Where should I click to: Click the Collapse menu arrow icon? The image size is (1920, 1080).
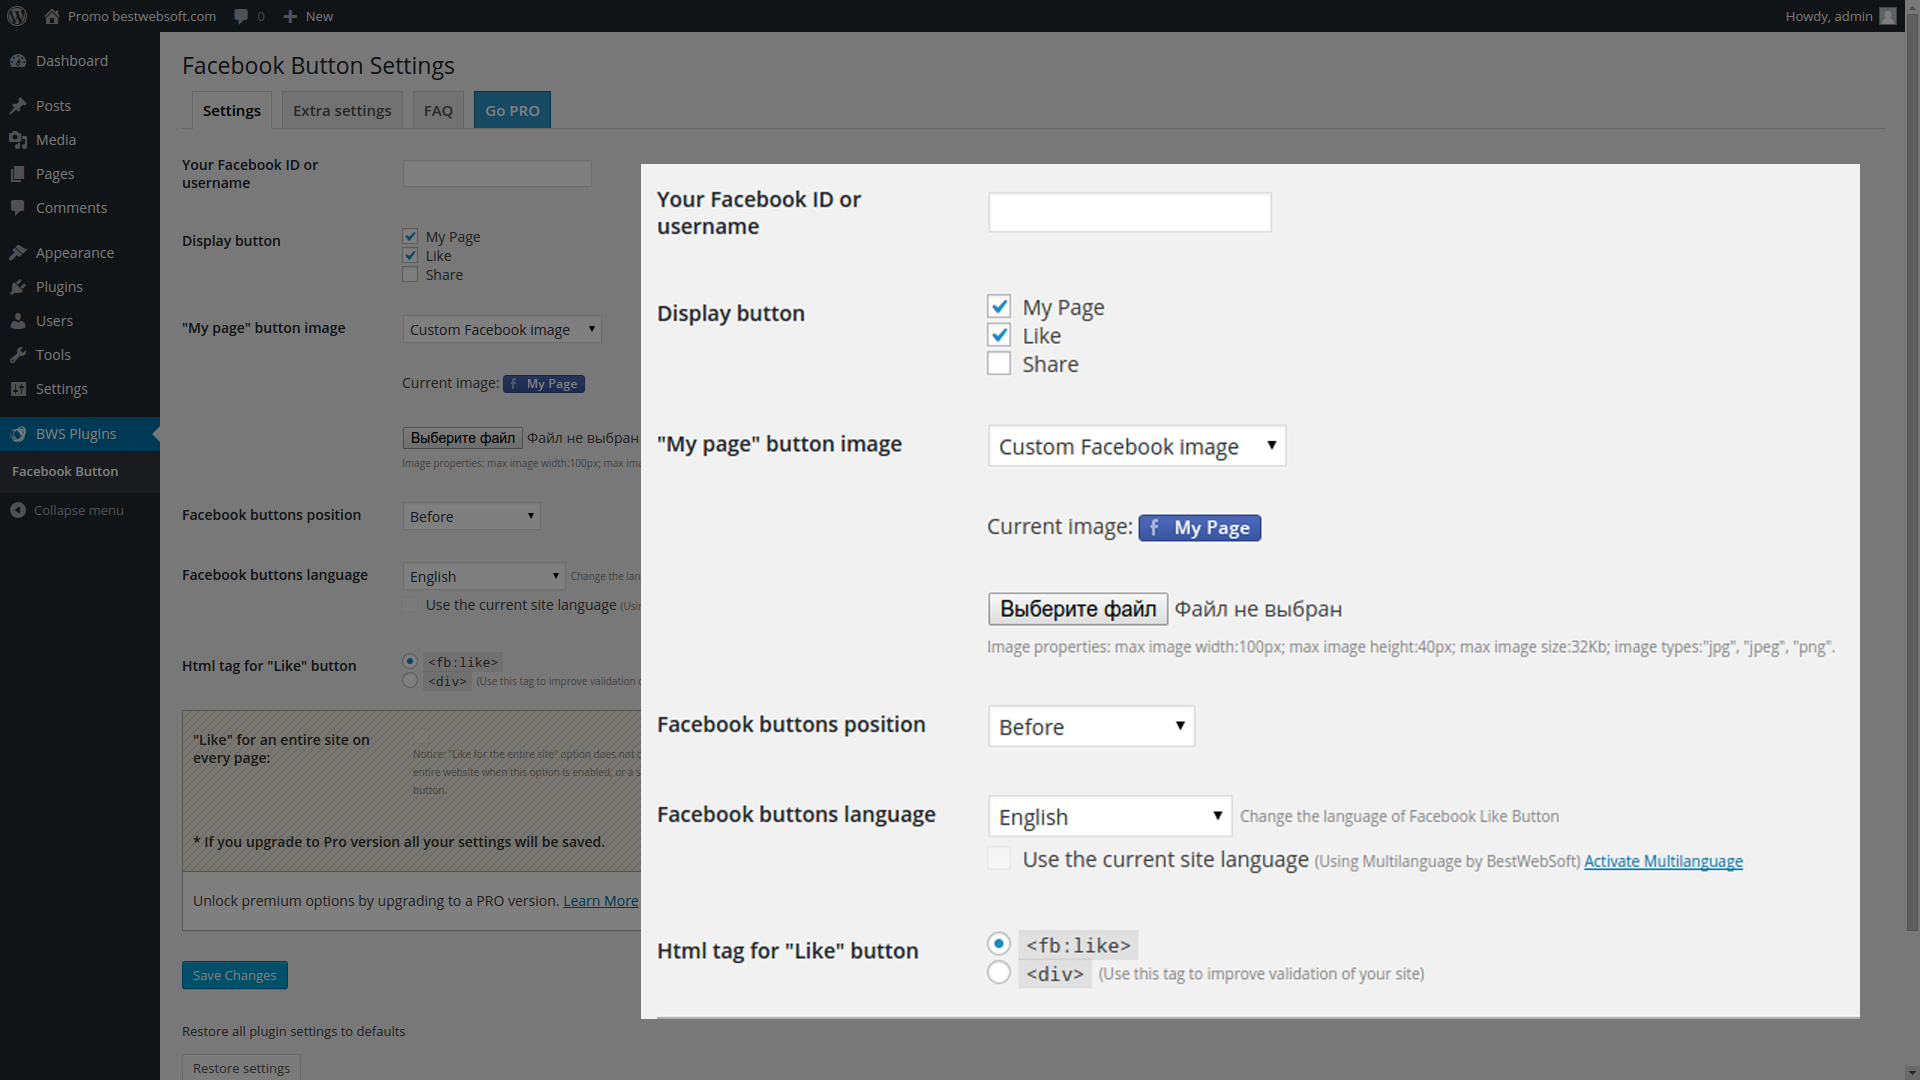18,510
